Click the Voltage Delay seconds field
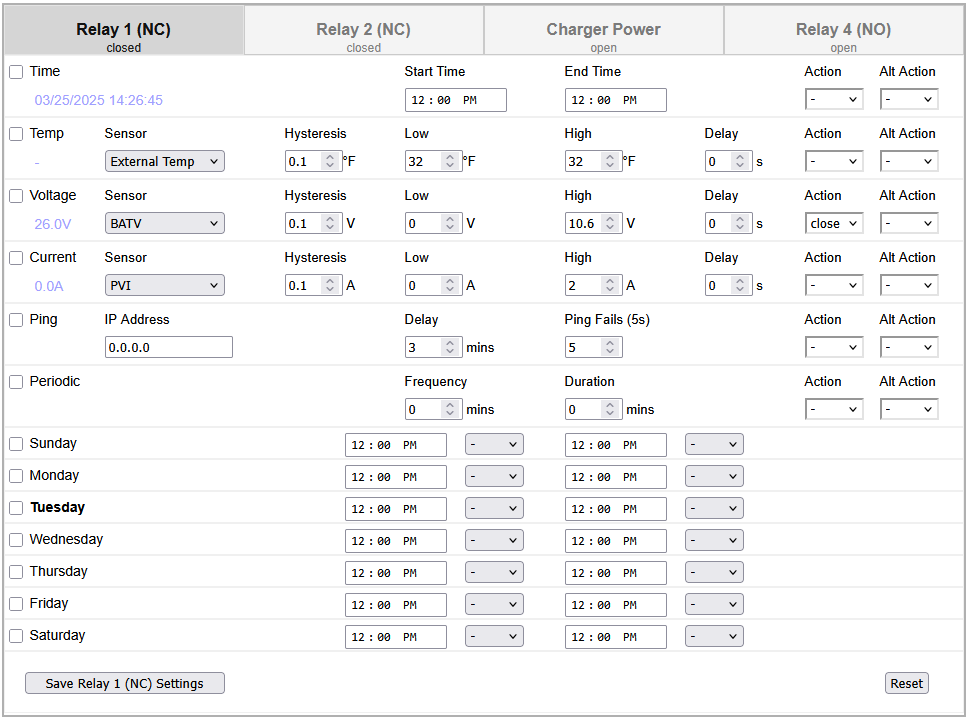 pyautogui.click(x=729, y=223)
